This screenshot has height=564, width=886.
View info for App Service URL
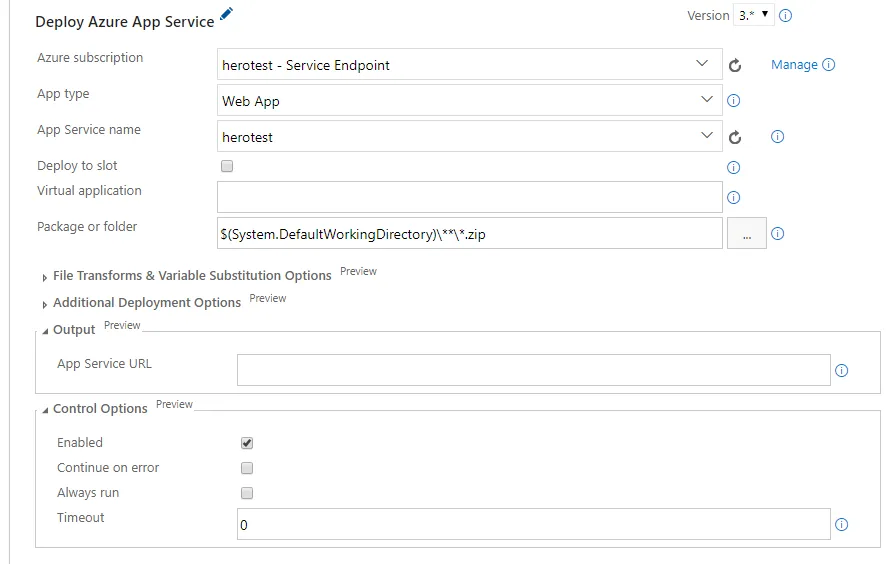[841, 371]
